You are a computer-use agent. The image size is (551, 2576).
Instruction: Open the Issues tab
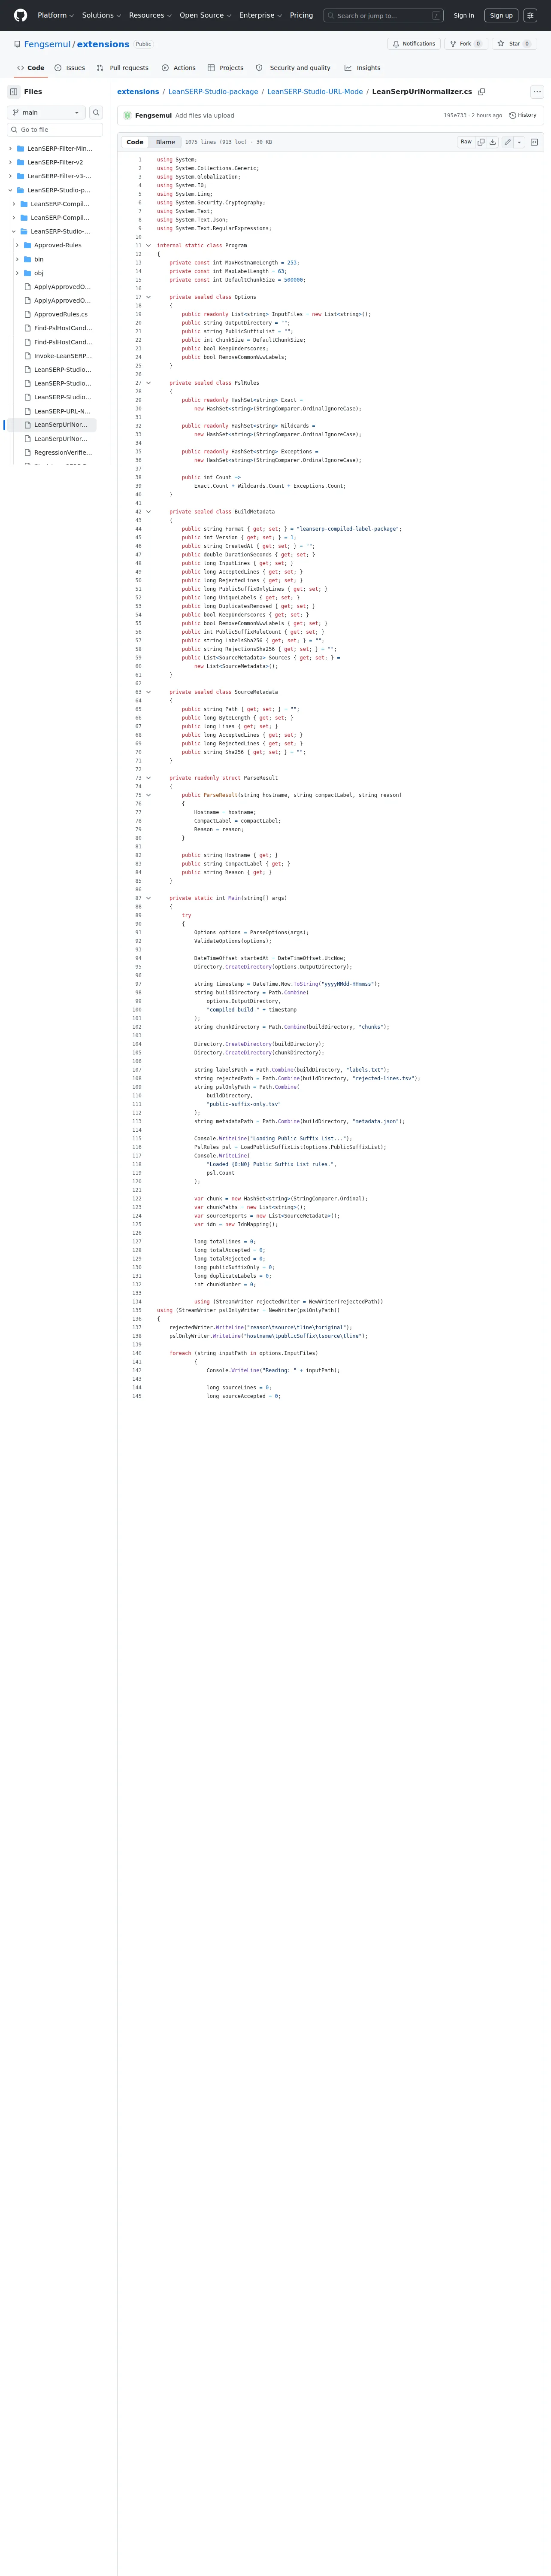pos(69,68)
